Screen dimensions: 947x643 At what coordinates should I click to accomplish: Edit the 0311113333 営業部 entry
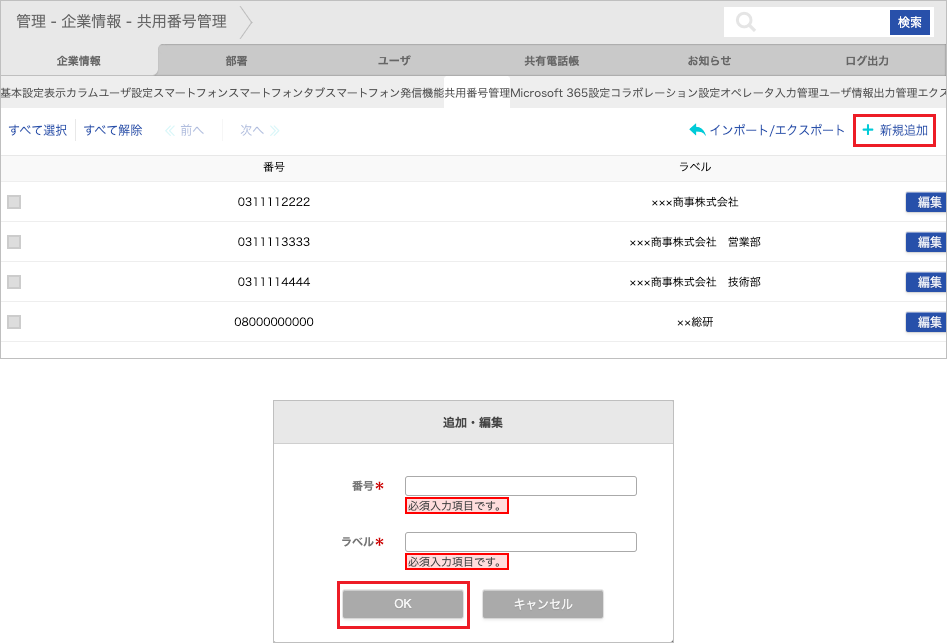[x=926, y=242]
